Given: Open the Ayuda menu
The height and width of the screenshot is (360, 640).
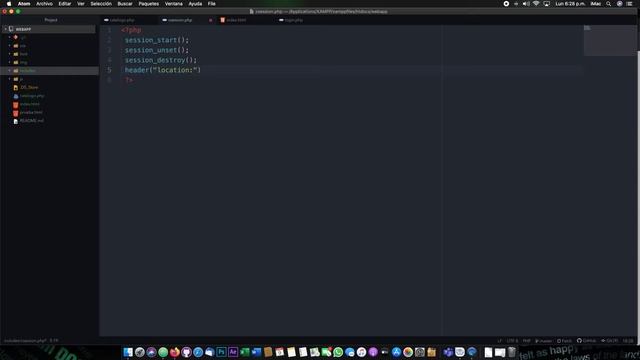Looking at the screenshot, I should click(195, 4).
